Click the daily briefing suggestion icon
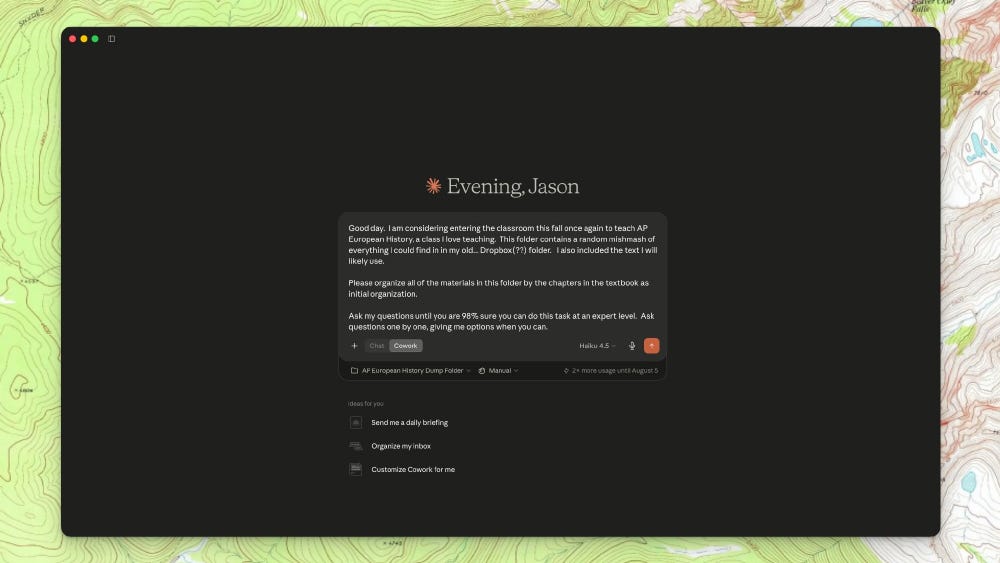 356,422
